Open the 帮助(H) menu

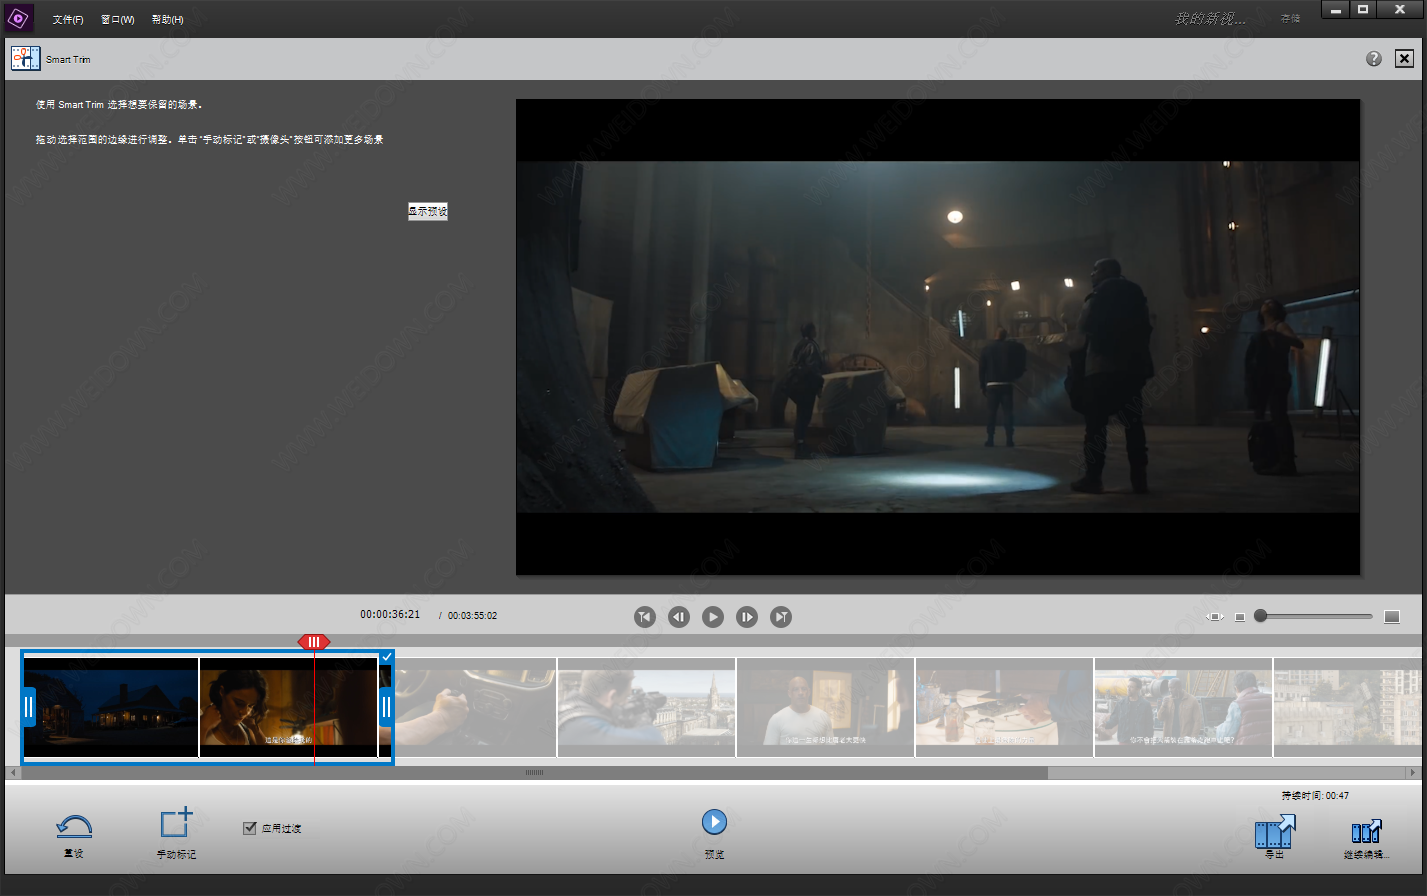pyautogui.click(x=168, y=20)
